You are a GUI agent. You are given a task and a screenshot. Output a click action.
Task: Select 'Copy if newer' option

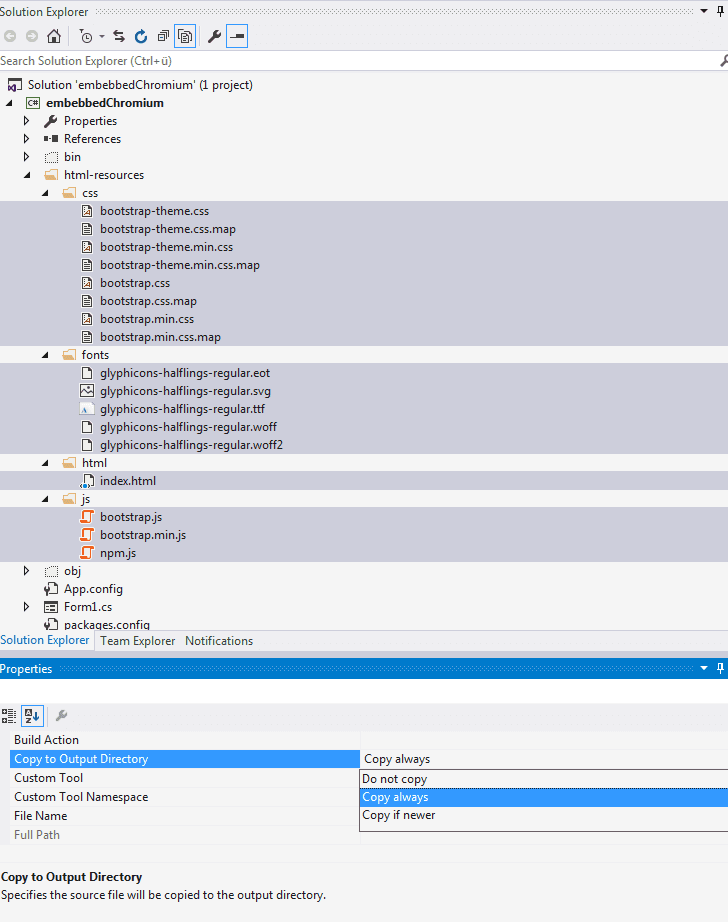coord(399,815)
